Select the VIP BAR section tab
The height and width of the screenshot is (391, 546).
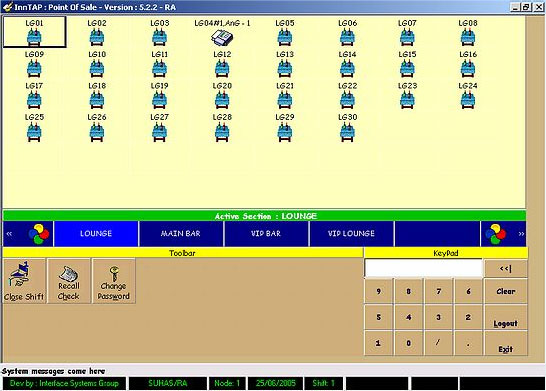(x=266, y=234)
